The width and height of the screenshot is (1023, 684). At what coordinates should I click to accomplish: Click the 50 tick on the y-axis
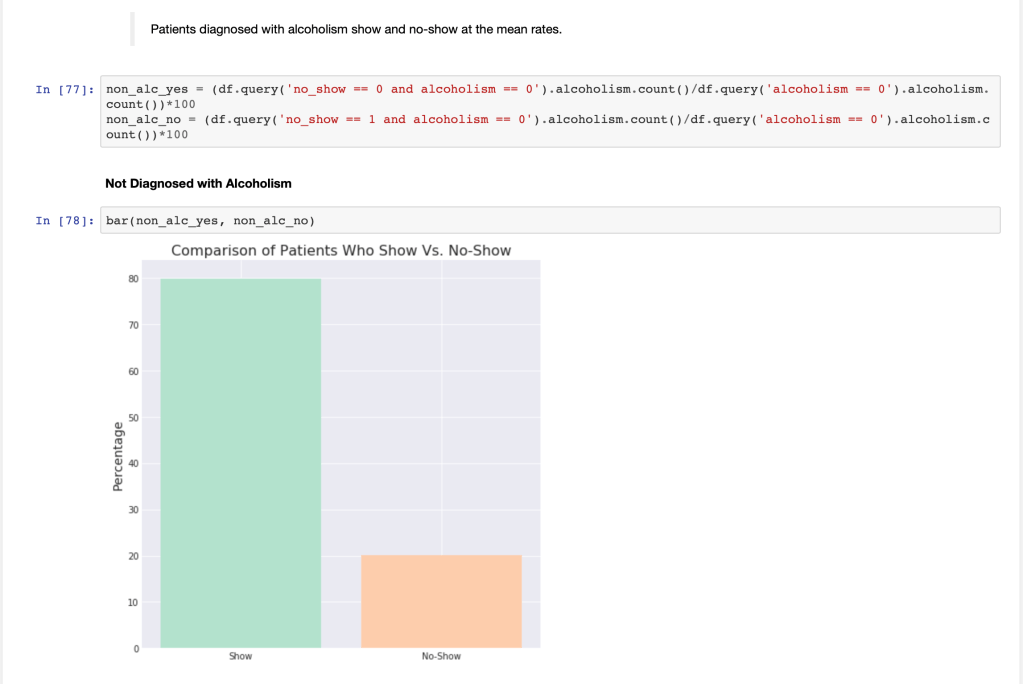click(x=133, y=418)
